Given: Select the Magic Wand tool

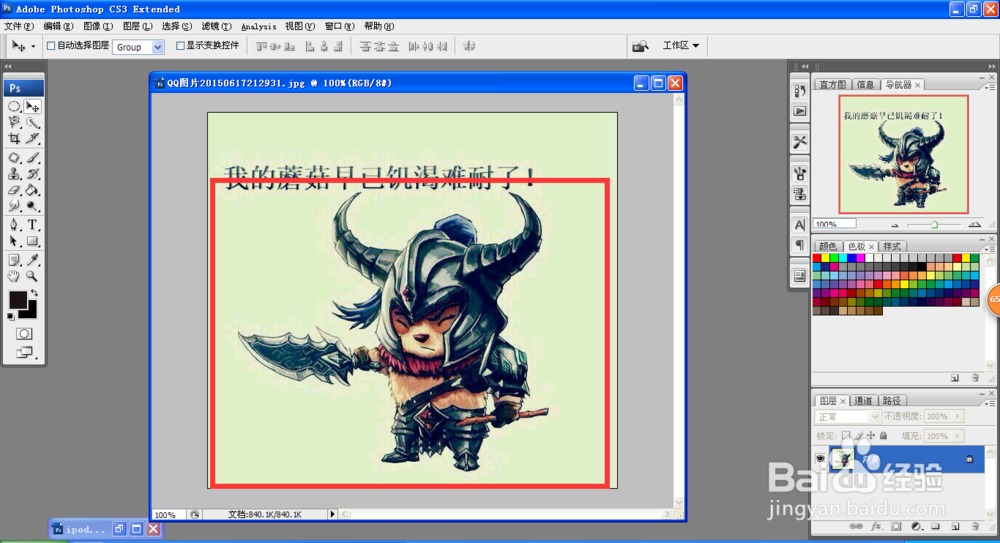Looking at the screenshot, I should 32,123.
